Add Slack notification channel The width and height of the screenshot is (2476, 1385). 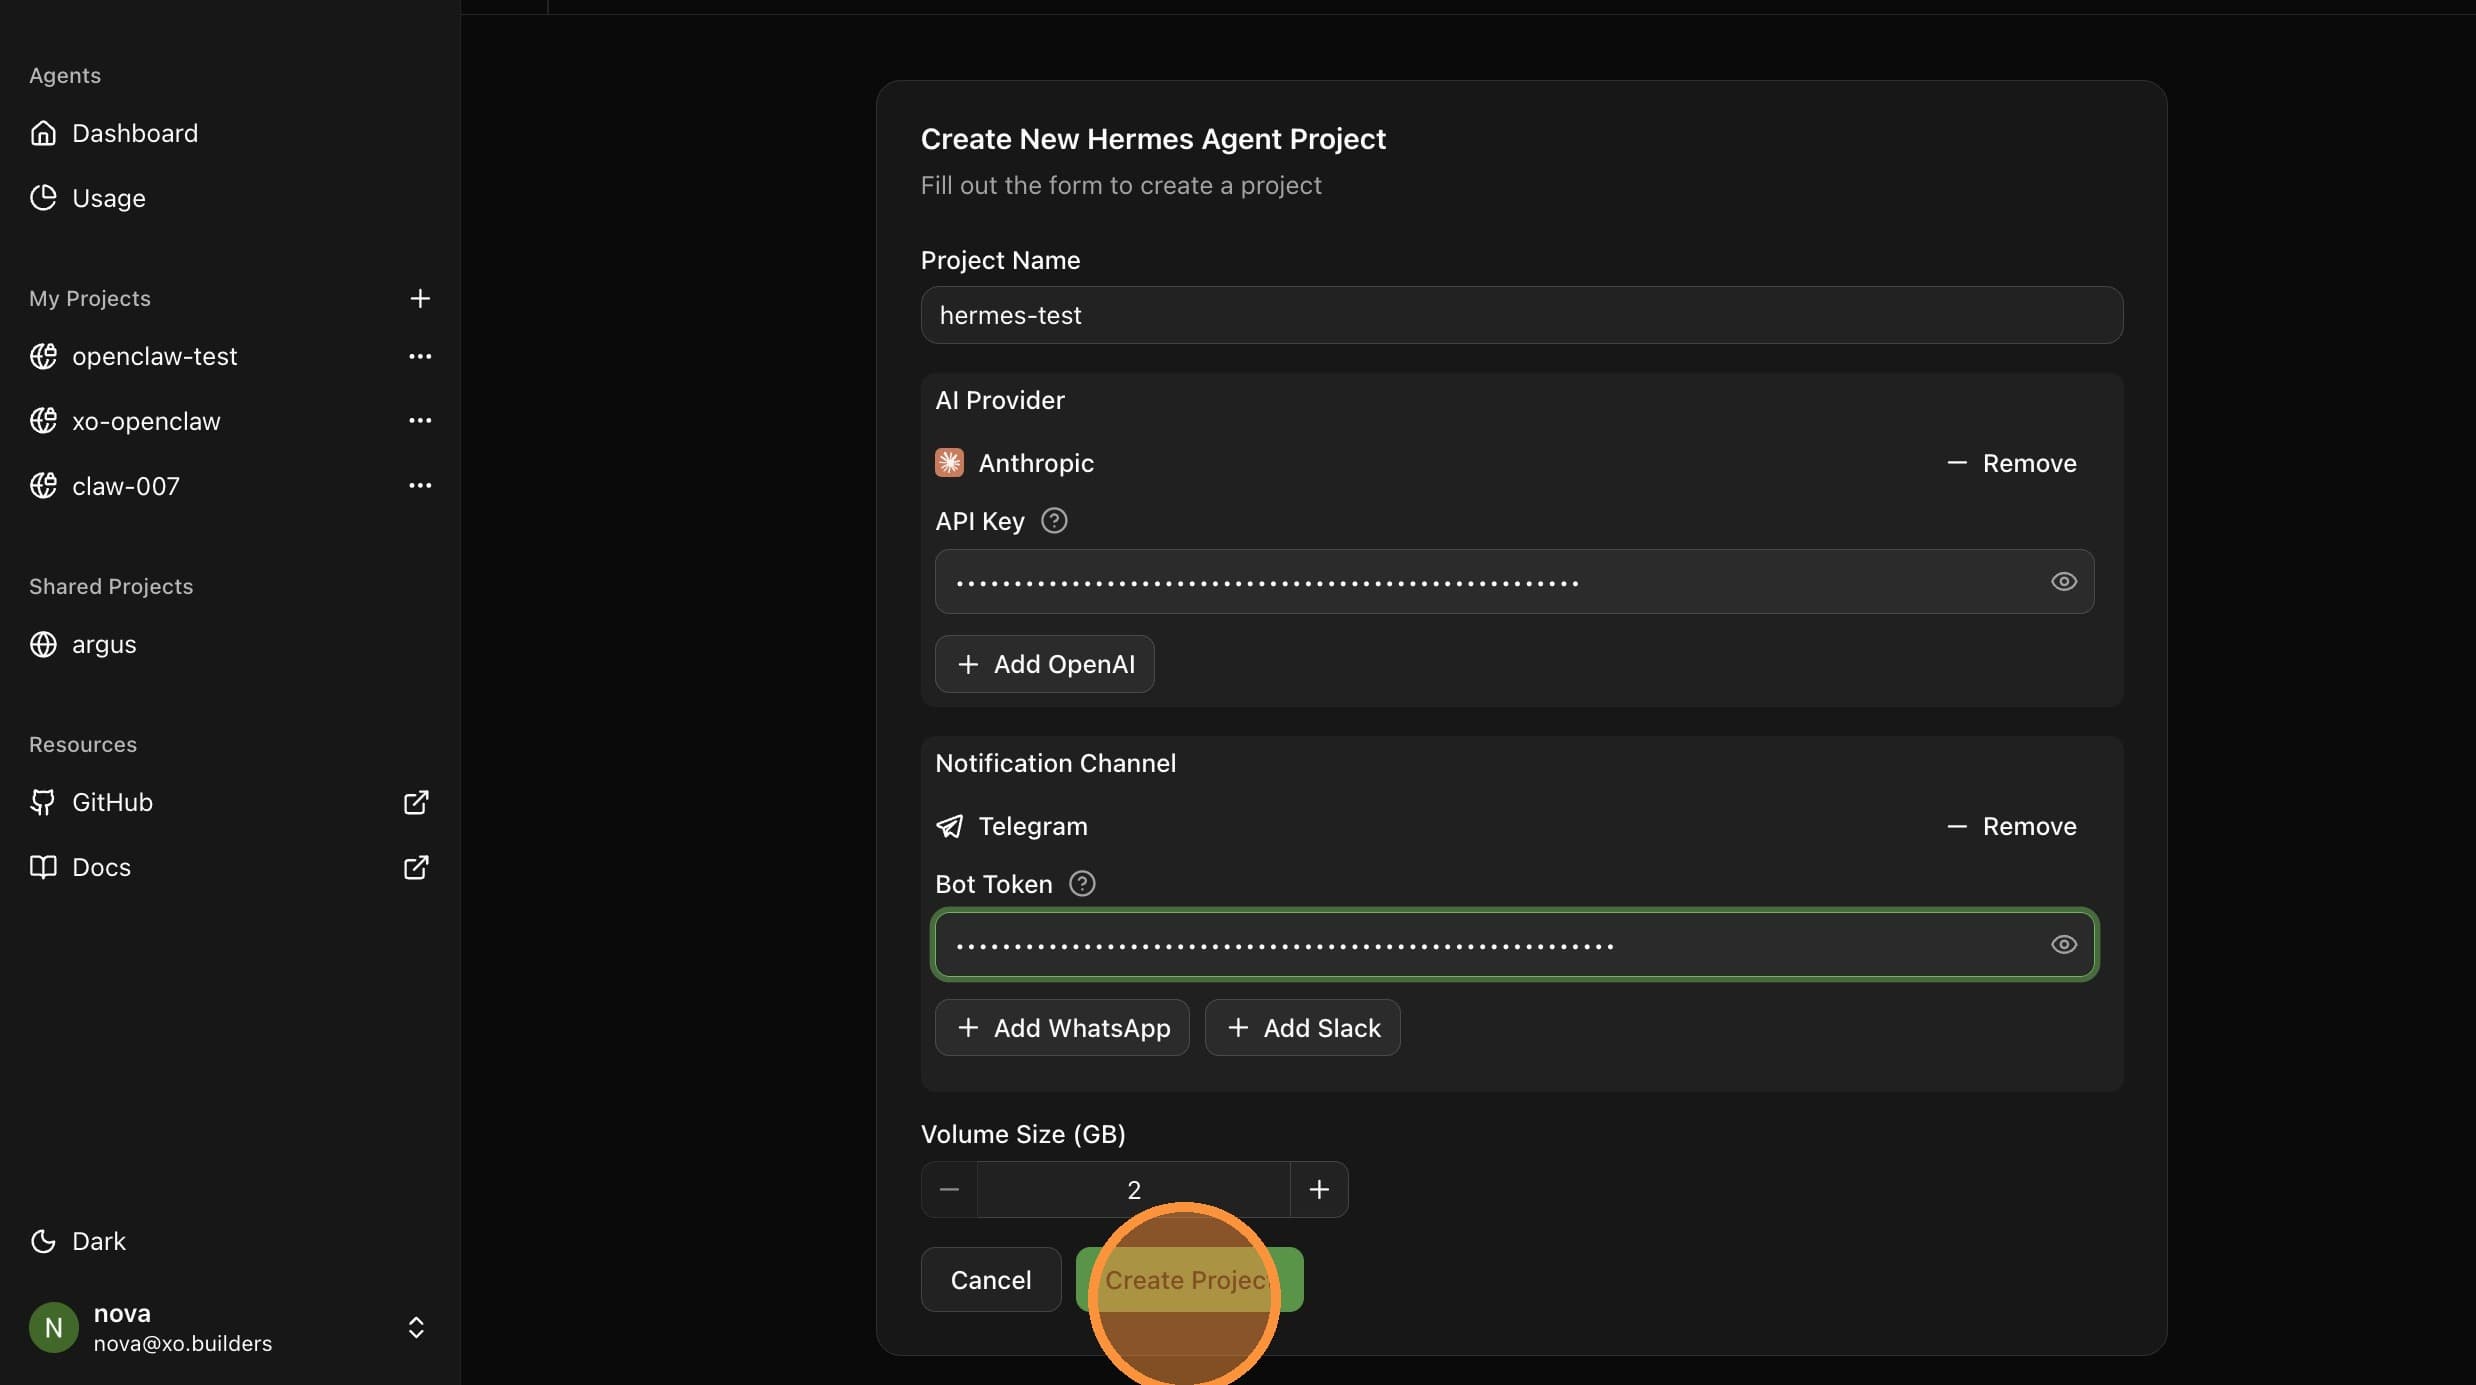pyautogui.click(x=1302, y=1028)
